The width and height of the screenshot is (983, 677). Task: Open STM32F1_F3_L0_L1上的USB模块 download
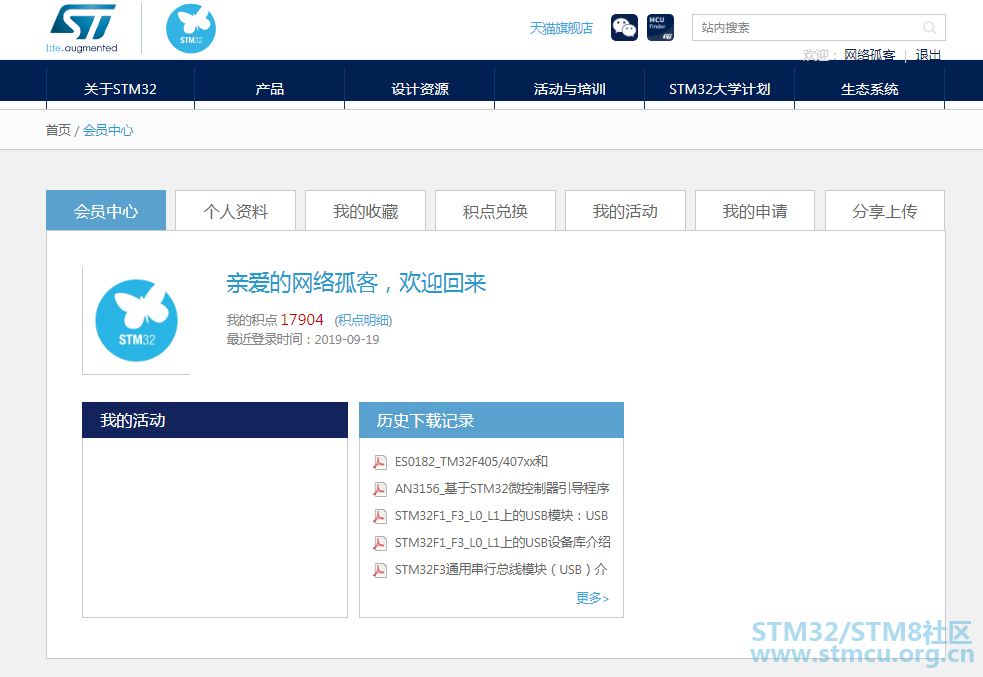tap(502, 516)
